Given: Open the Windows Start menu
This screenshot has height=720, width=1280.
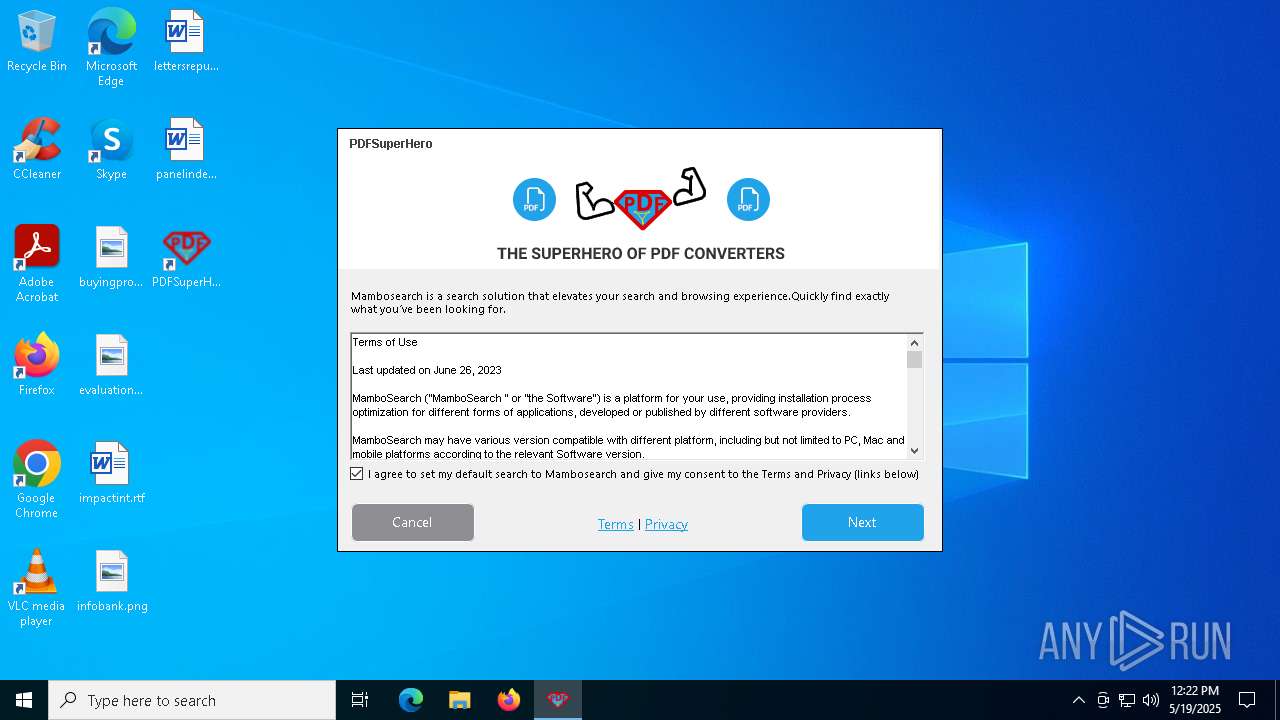Looking at the screenshot, I should [24, 700].
